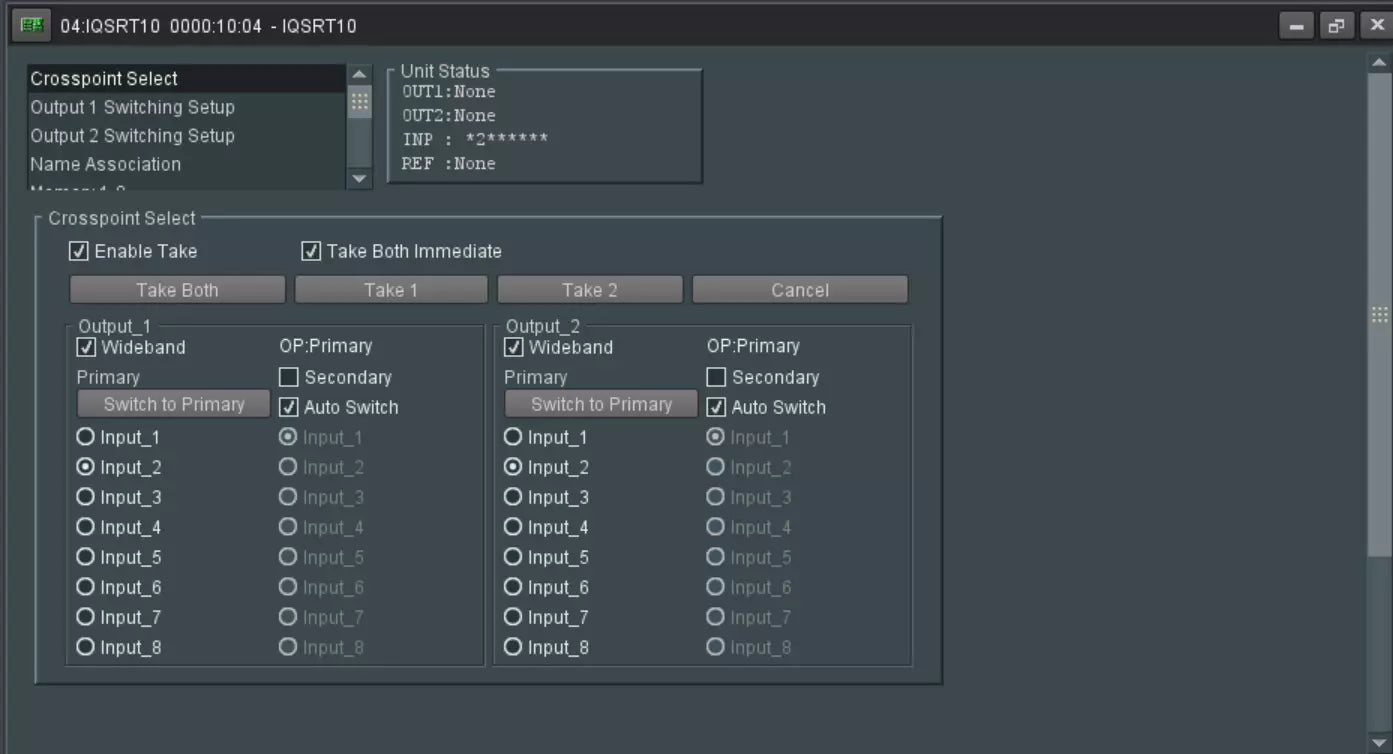Click the Take 2 button
The height and width of the screenshot is (754, 1393).
pyautogui.click(x=590, y=290)
